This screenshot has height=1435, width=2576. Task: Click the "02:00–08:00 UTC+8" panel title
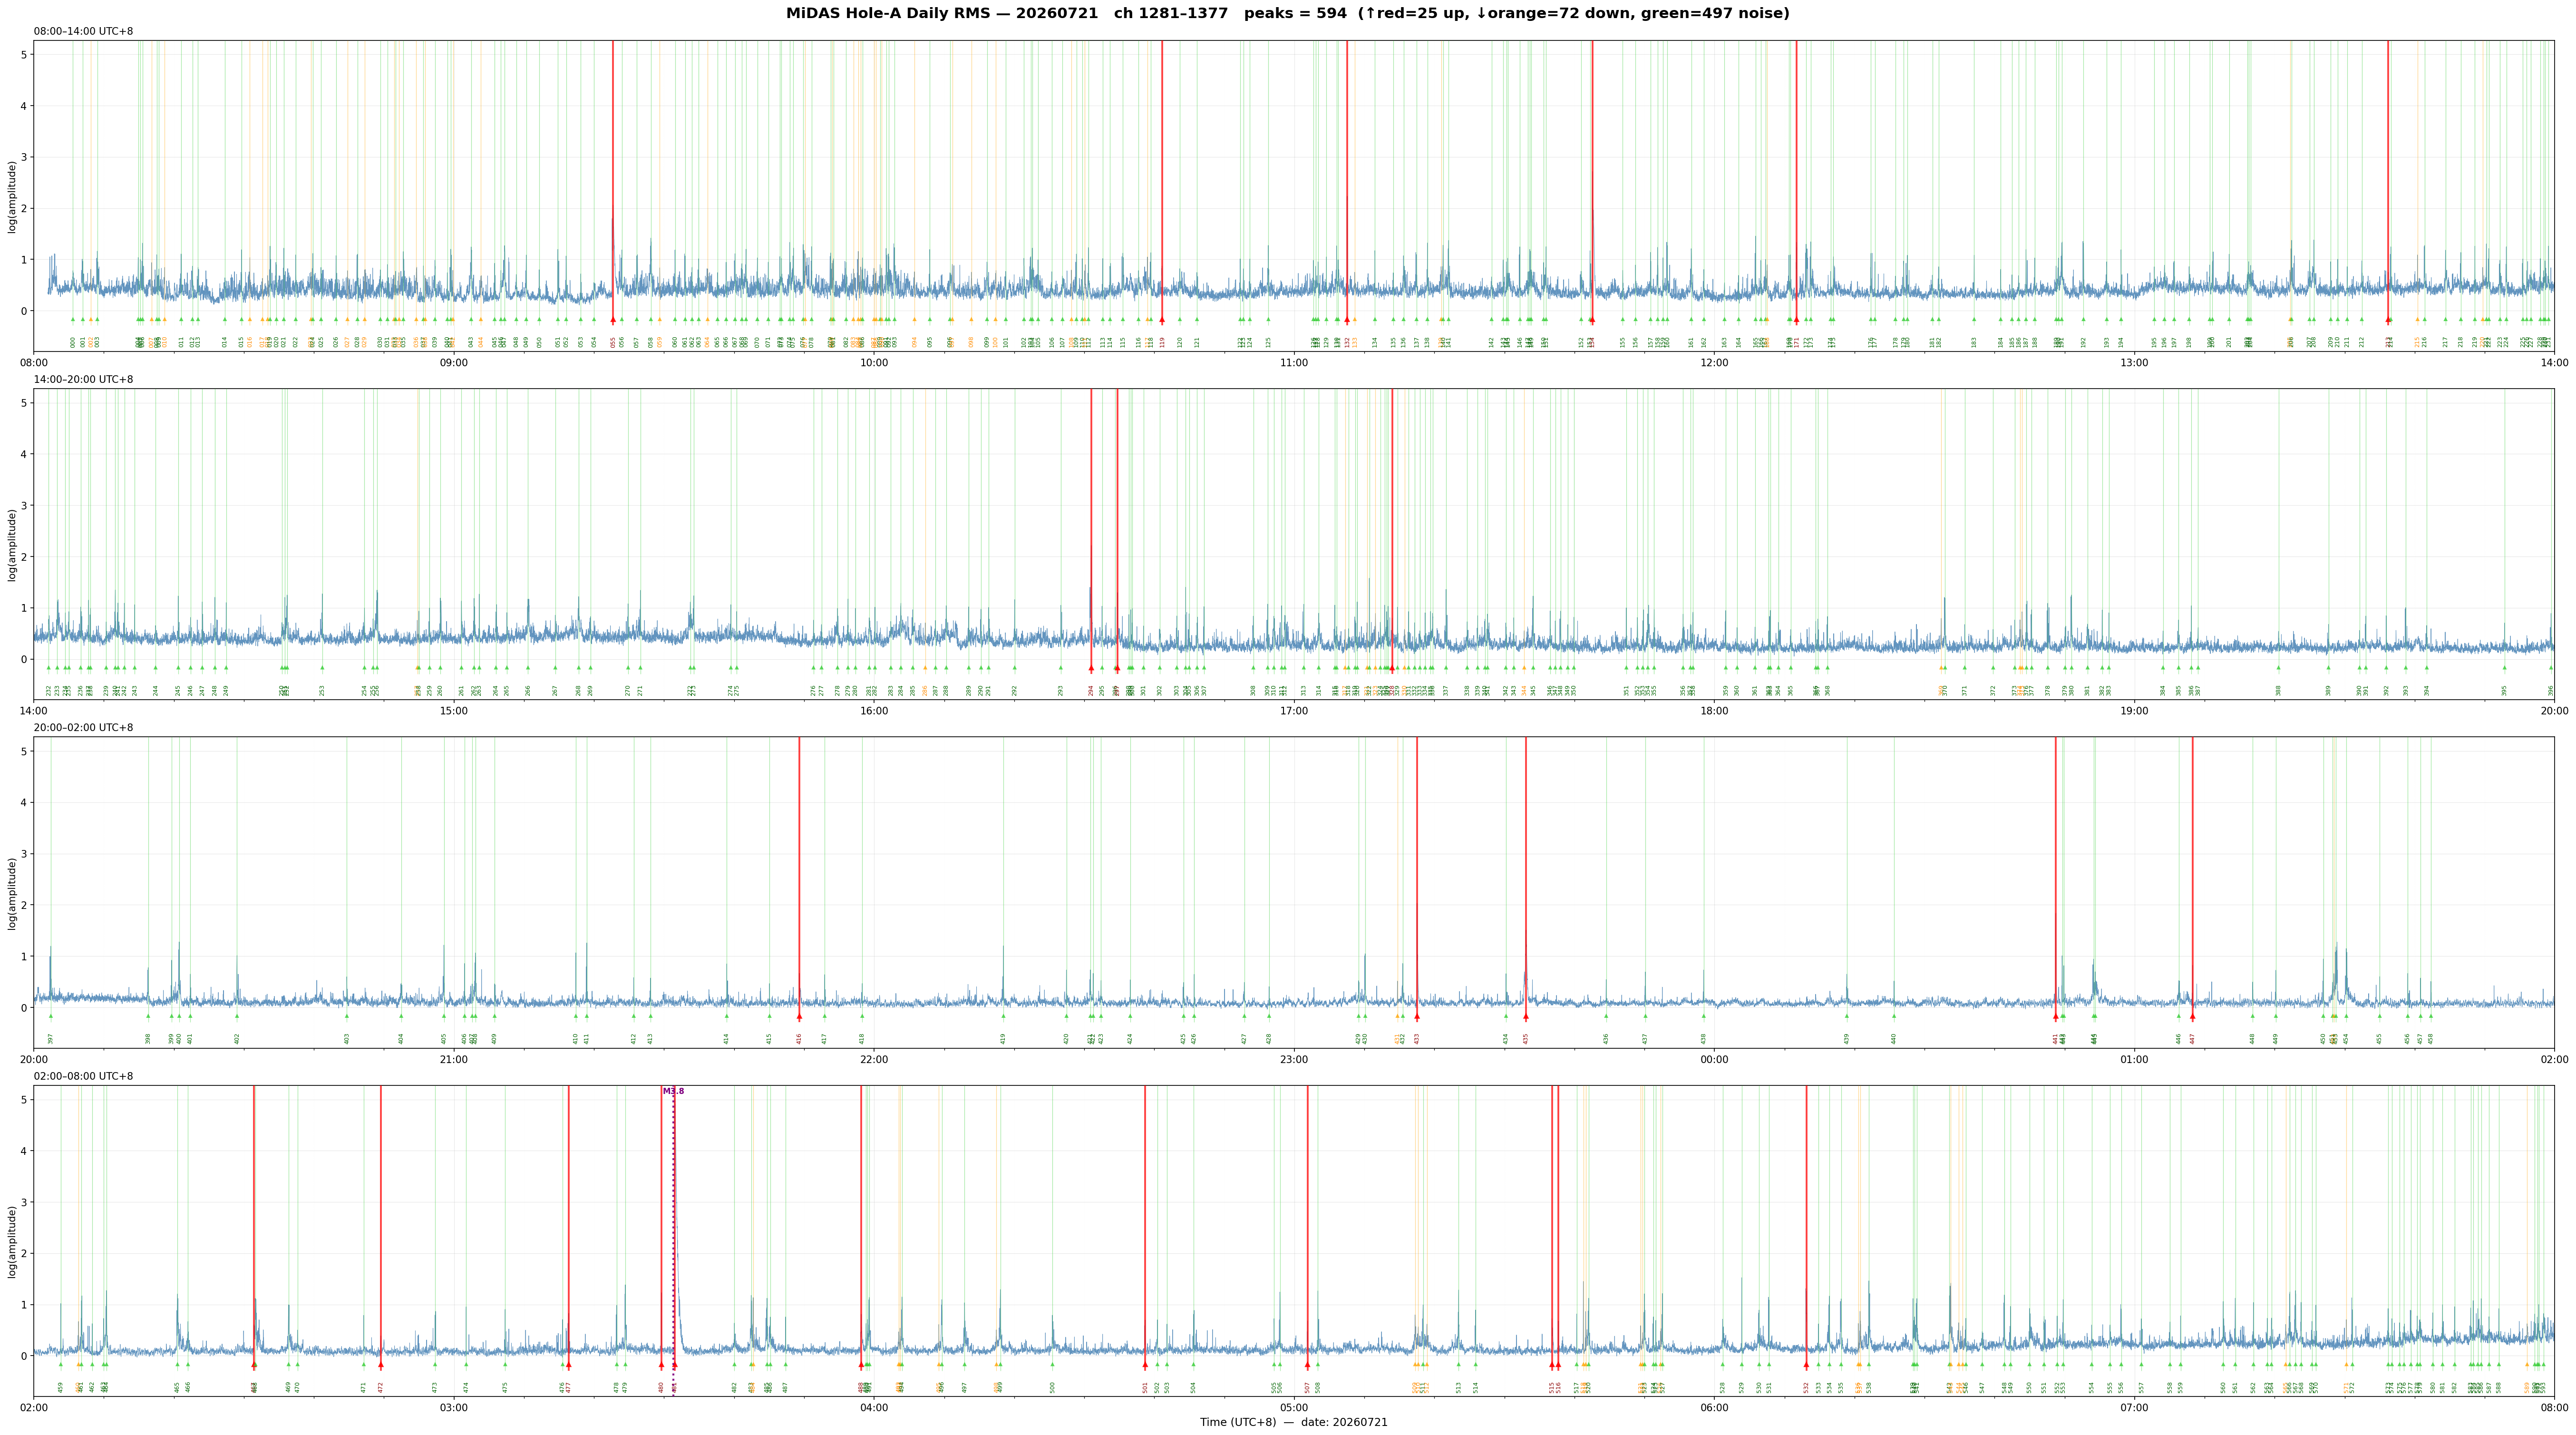point(84,1077)
